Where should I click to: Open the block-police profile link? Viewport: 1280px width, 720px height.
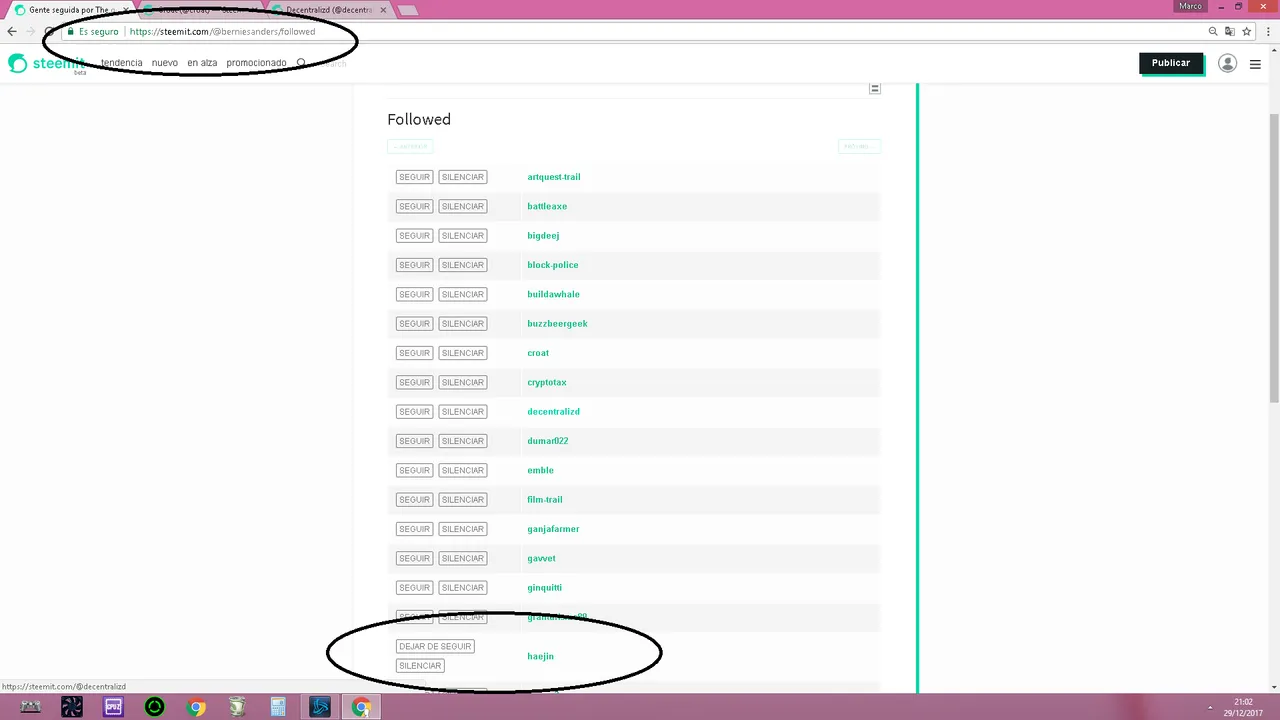click(x=553, y=265)
